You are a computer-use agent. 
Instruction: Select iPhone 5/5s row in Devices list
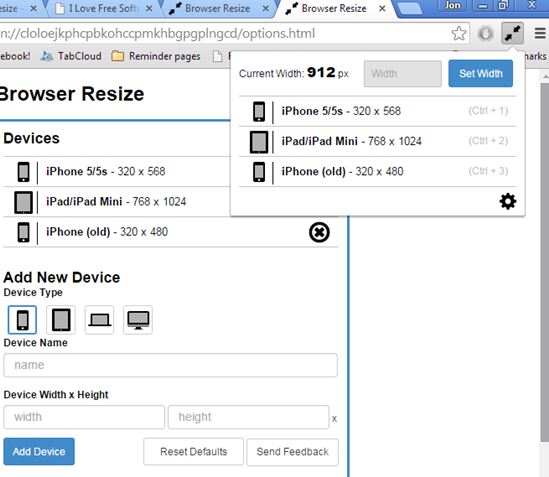pos(116,172)
